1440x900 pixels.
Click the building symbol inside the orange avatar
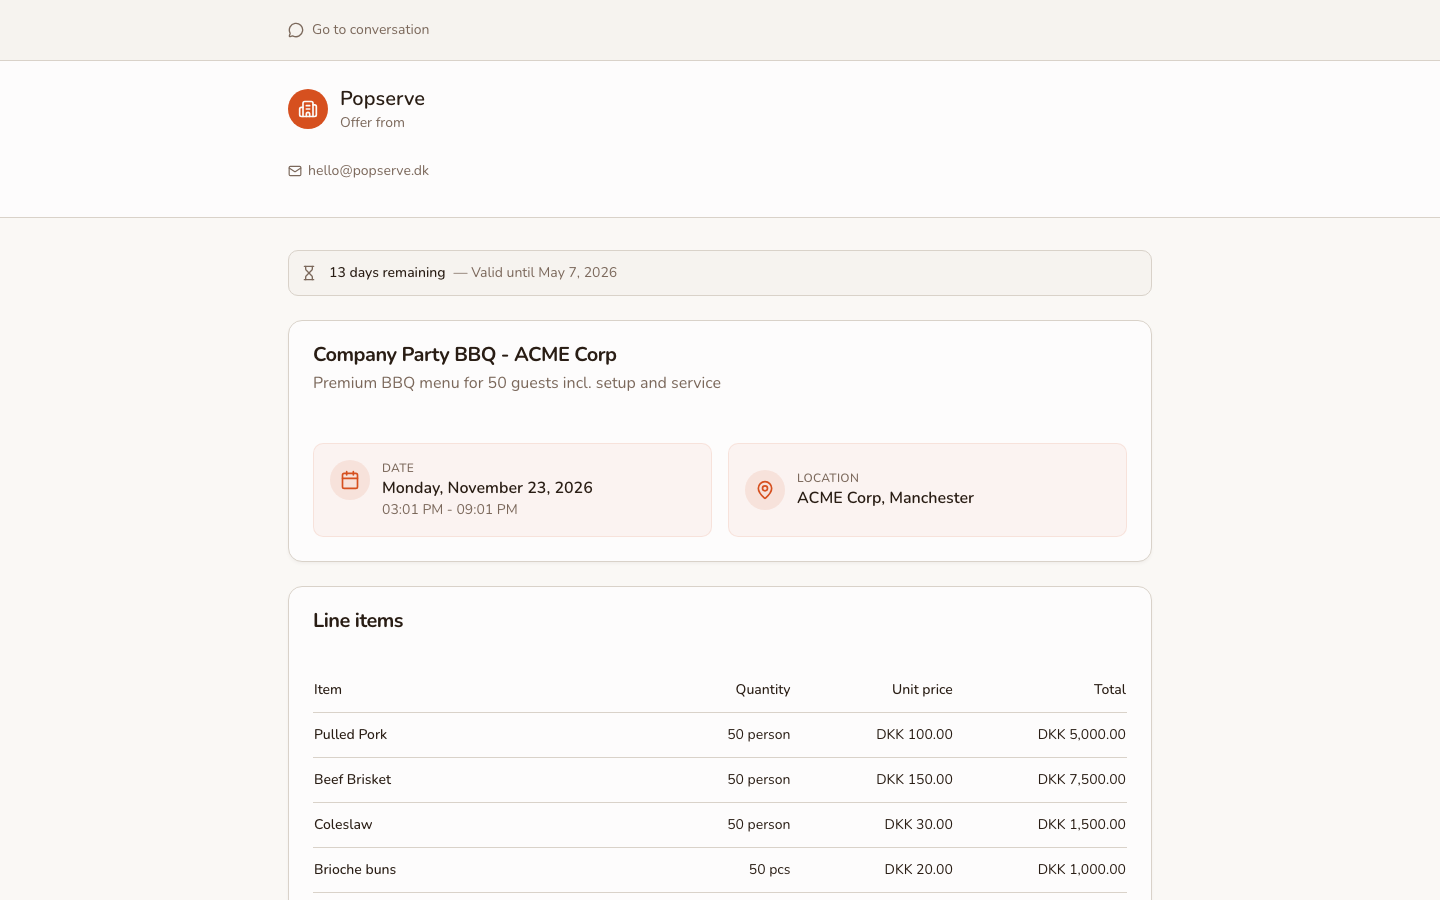pos(308,109)
